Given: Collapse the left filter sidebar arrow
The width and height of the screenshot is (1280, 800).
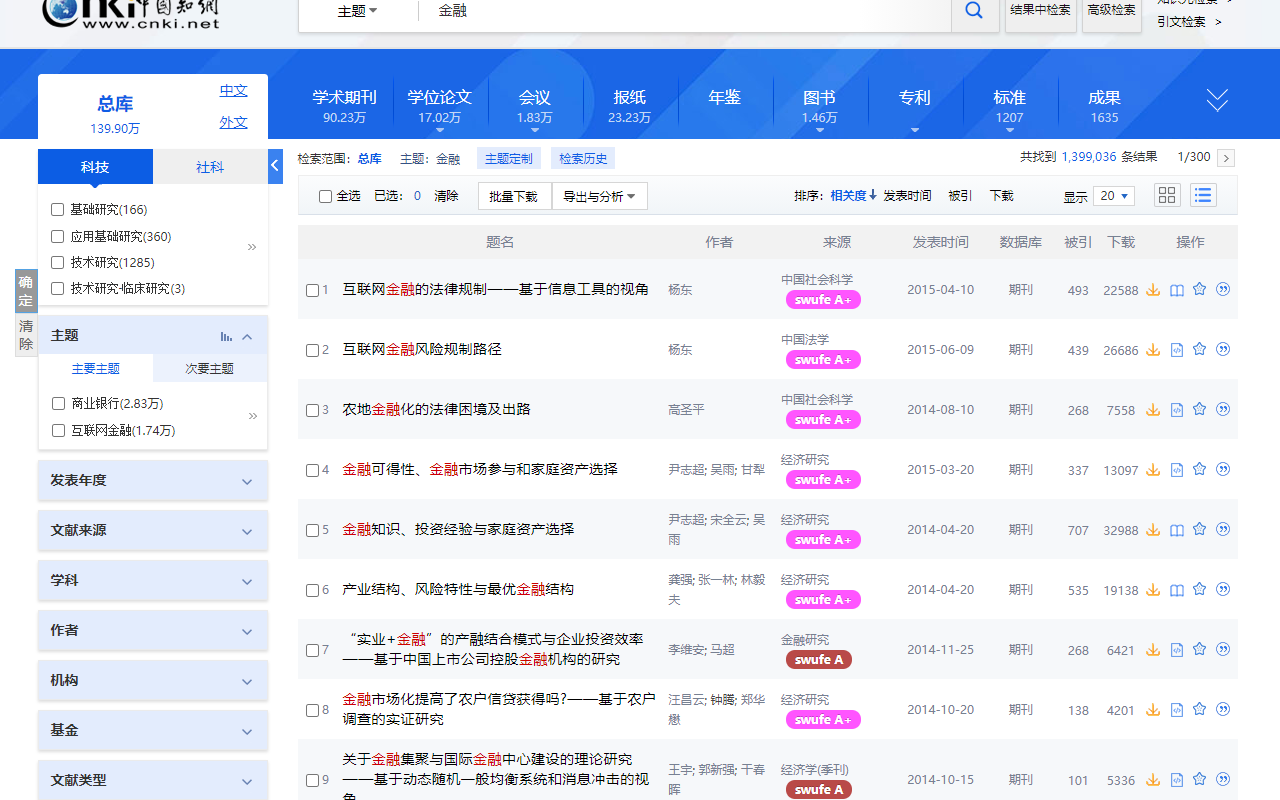Looking at the screenshot, I should 275,166.
